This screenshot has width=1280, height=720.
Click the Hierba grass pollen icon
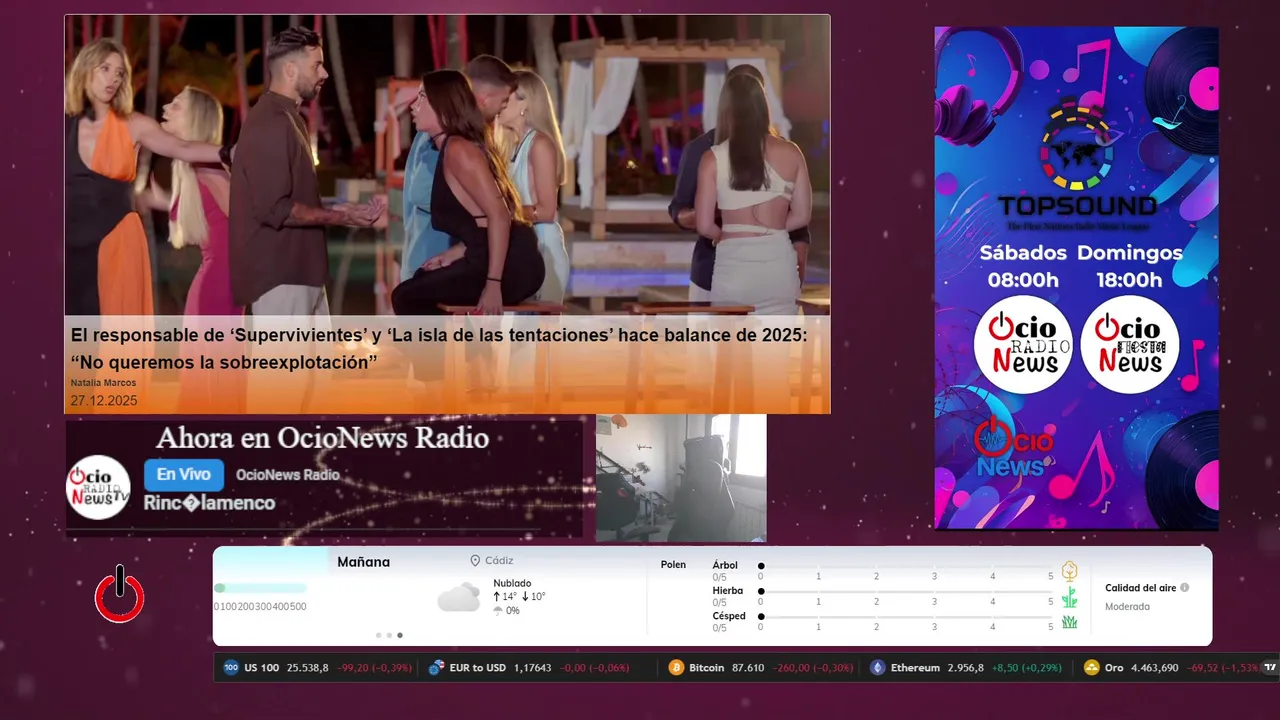tap(1069, 597)
